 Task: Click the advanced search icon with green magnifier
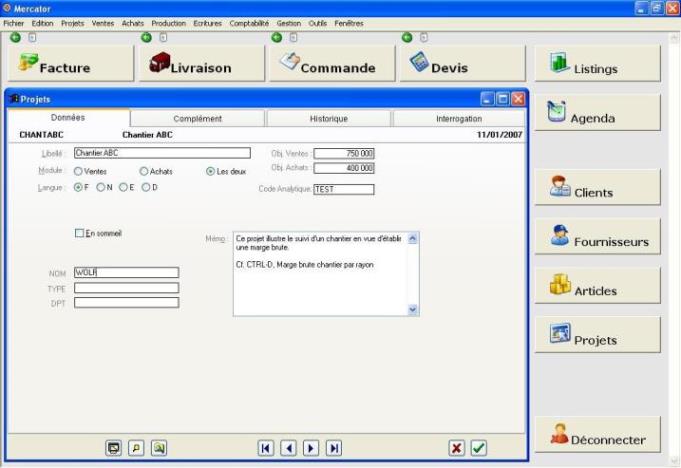click(159, 448)
